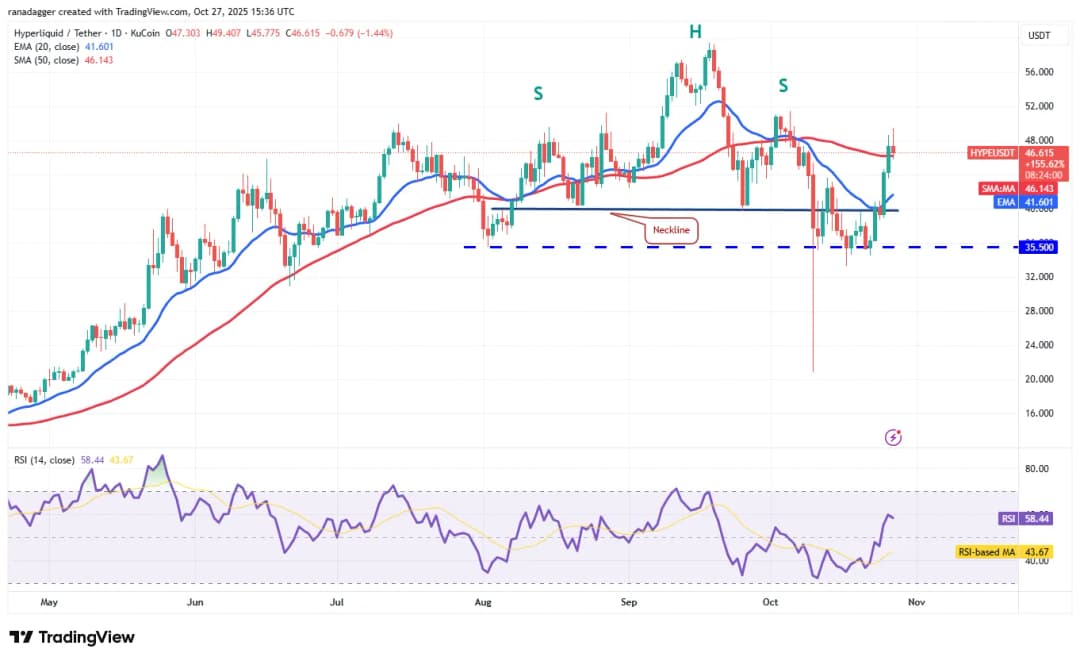Viewport: 1080px width, 661px height.
Task: Click the purple lightning bolt icon
Action: pyautogui.click(x=894, y=437)
